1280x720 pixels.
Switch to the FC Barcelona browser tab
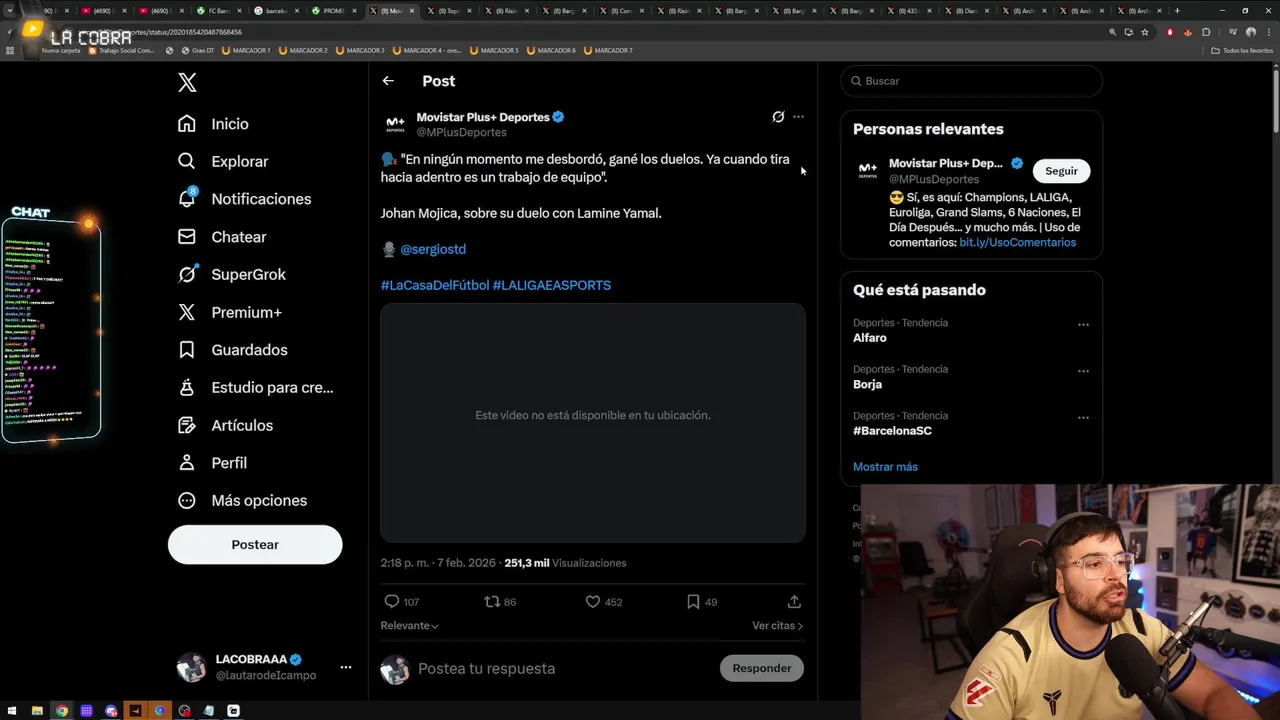pos(220,11)
